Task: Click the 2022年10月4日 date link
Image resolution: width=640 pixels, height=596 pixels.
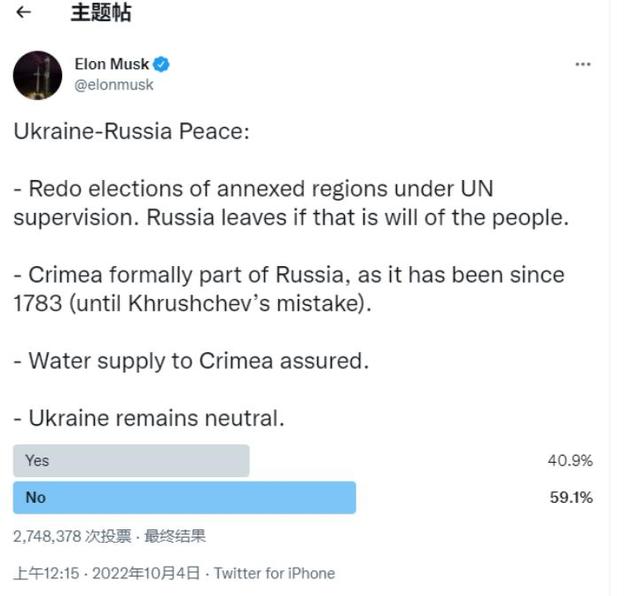Action: 146,573
